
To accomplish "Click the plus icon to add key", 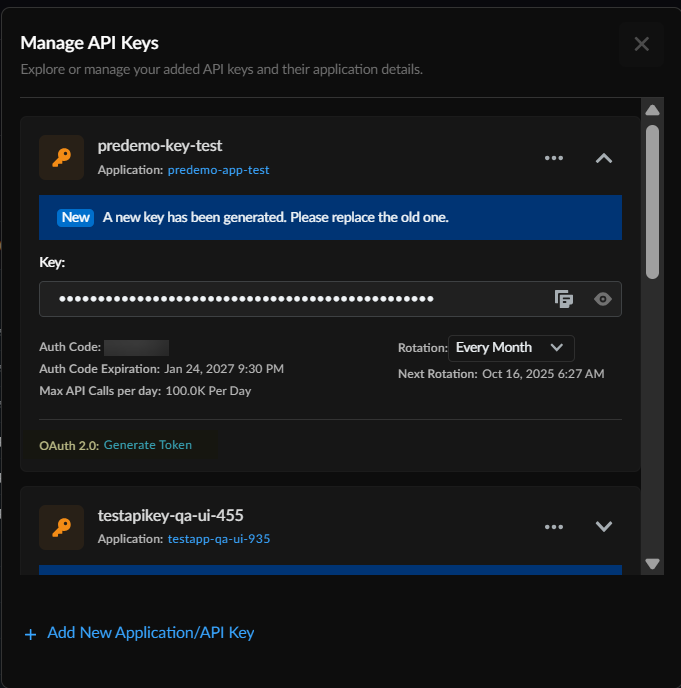I will (30, 634).
